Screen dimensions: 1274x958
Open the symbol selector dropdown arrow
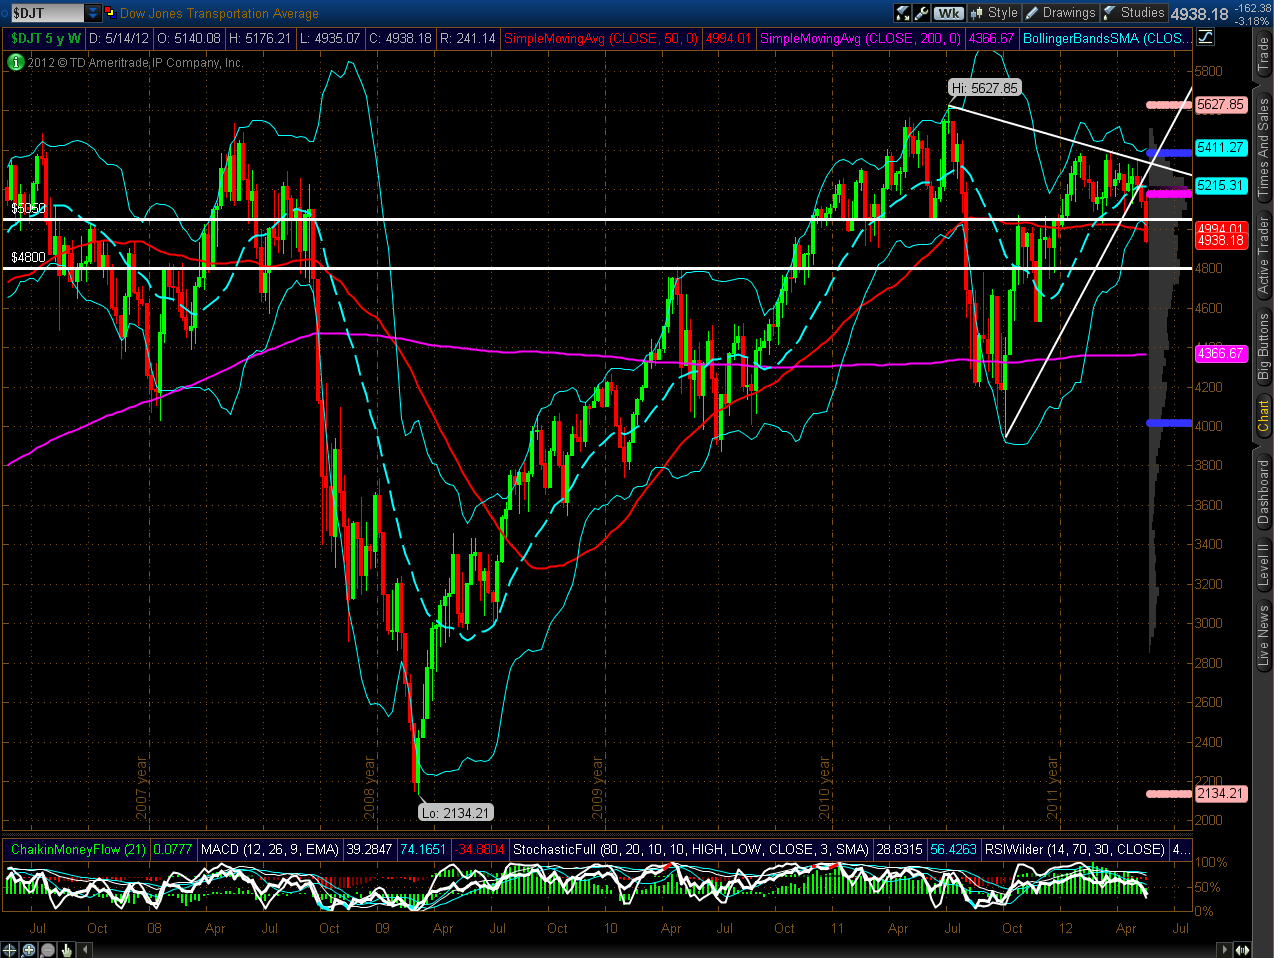tap(93, 13)
